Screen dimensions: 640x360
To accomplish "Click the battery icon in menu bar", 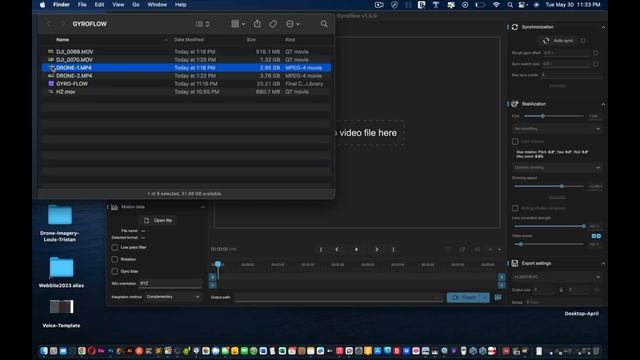I will pyautogui.click(x=480, y=5).
